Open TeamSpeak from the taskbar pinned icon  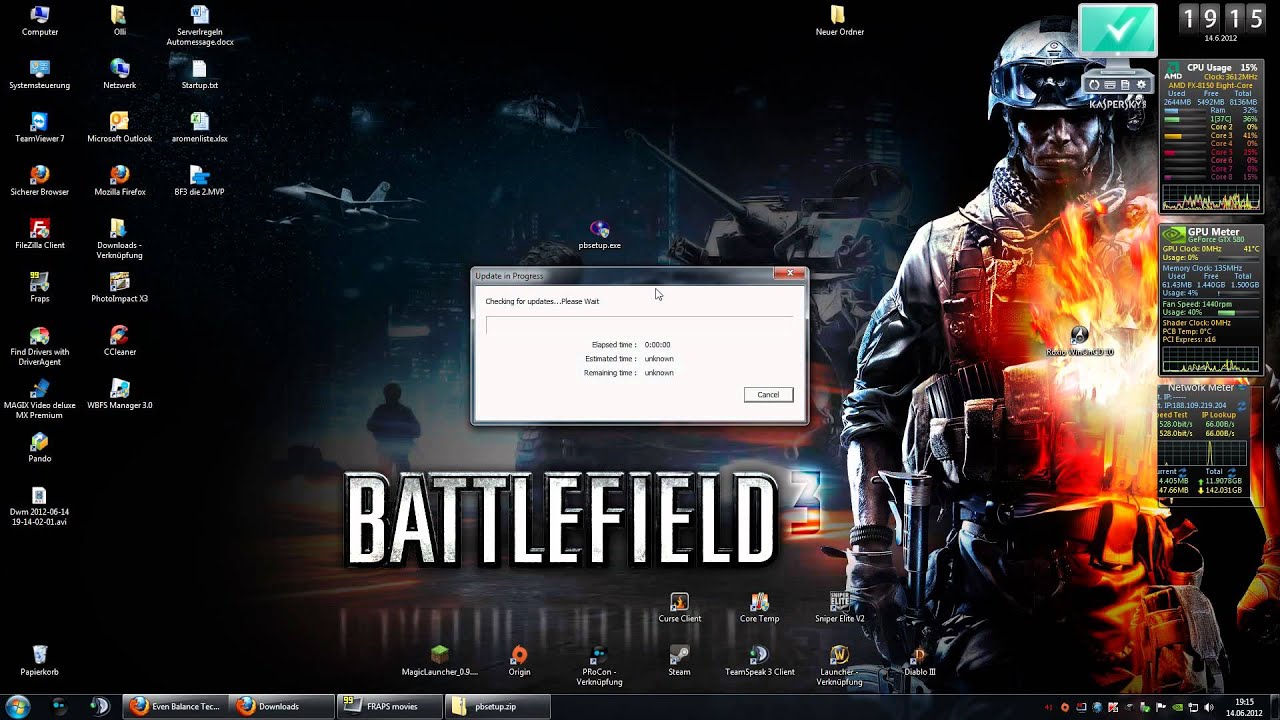[99, 706]
